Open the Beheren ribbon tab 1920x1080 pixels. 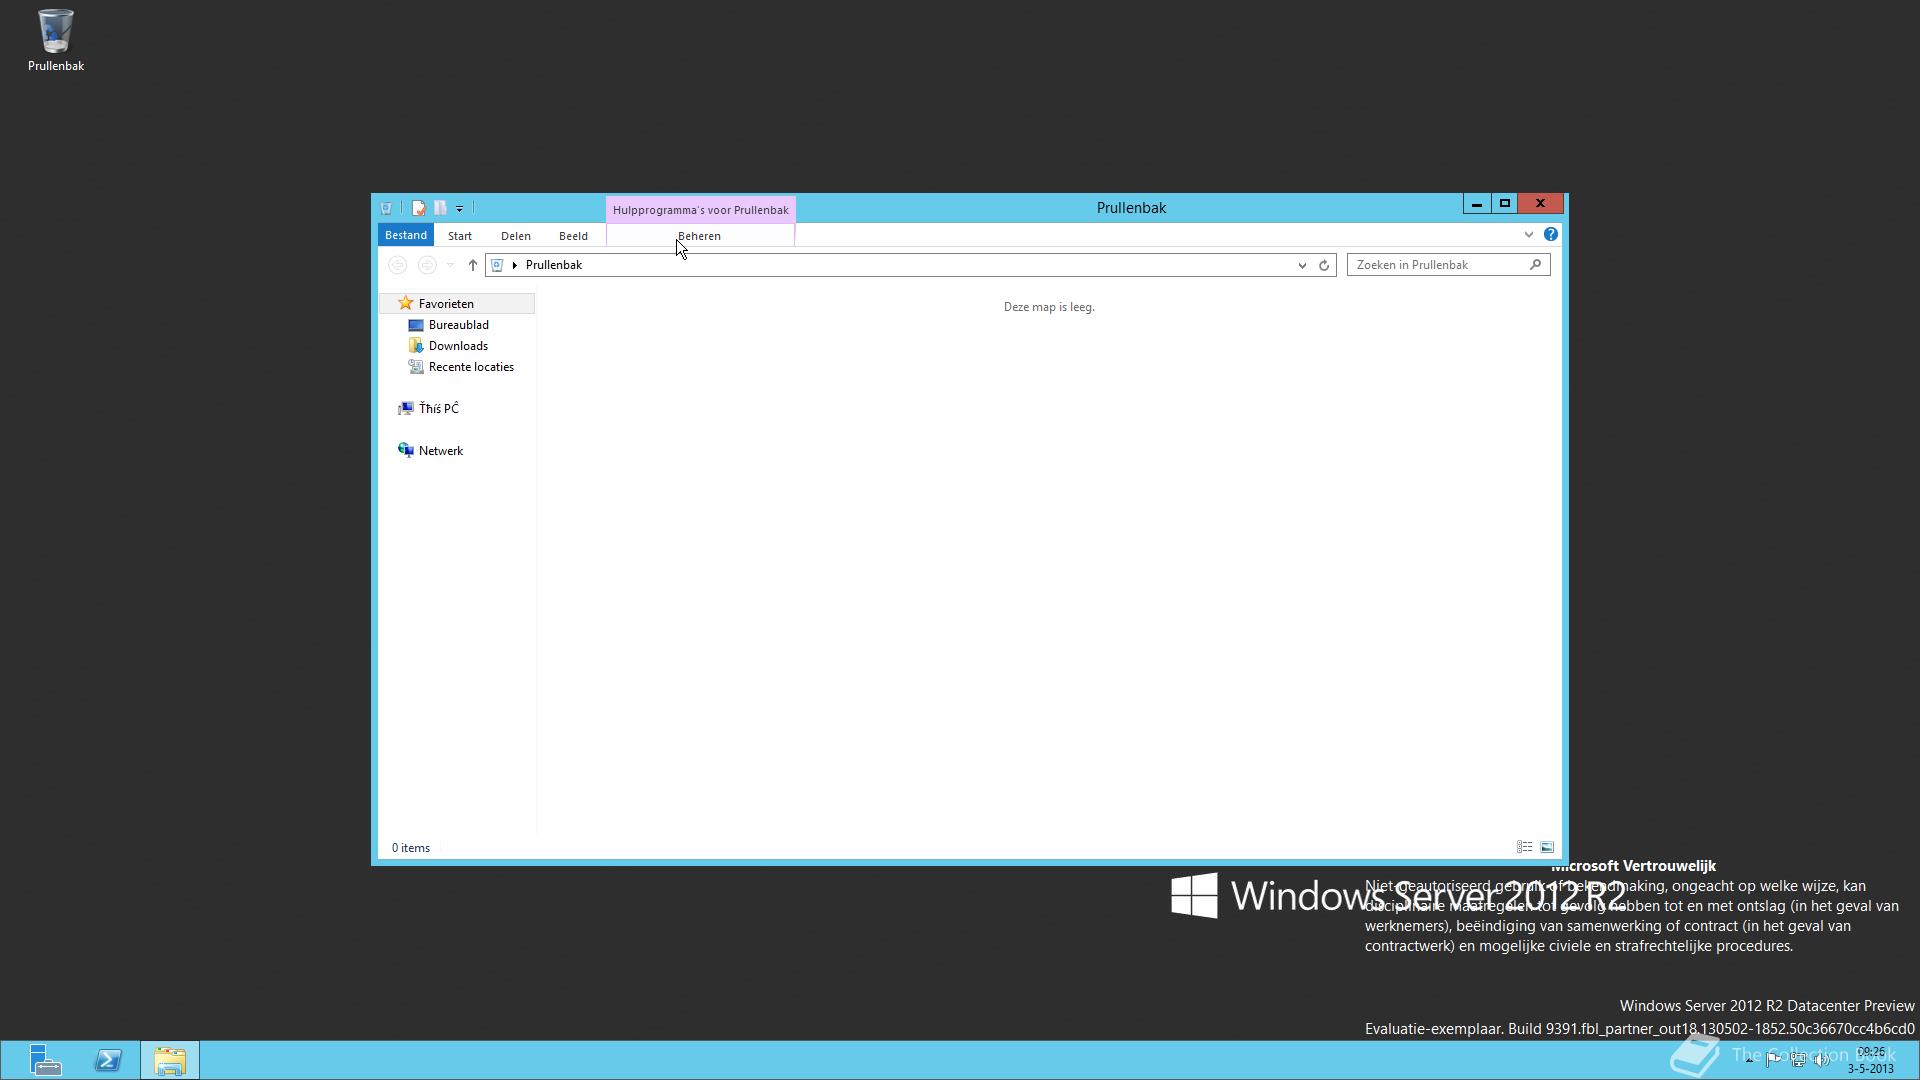pos(699,236)
